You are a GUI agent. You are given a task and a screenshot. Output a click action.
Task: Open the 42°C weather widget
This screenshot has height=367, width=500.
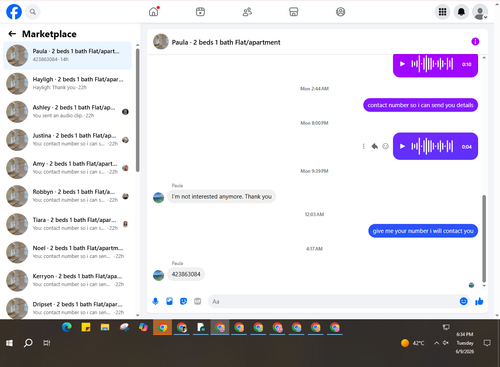click(x=413, y=343)
